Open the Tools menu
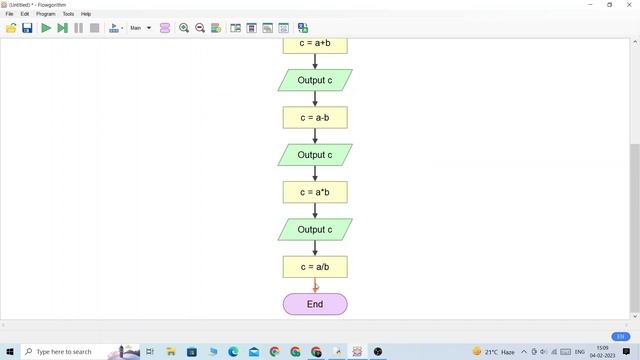This screenshot has height=360, width=640. (x=68, y=14)
